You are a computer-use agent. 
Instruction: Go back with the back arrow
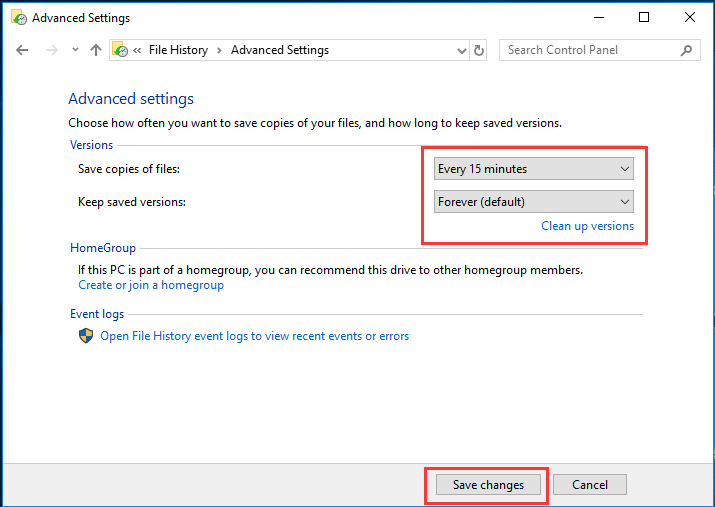(22, 50)
